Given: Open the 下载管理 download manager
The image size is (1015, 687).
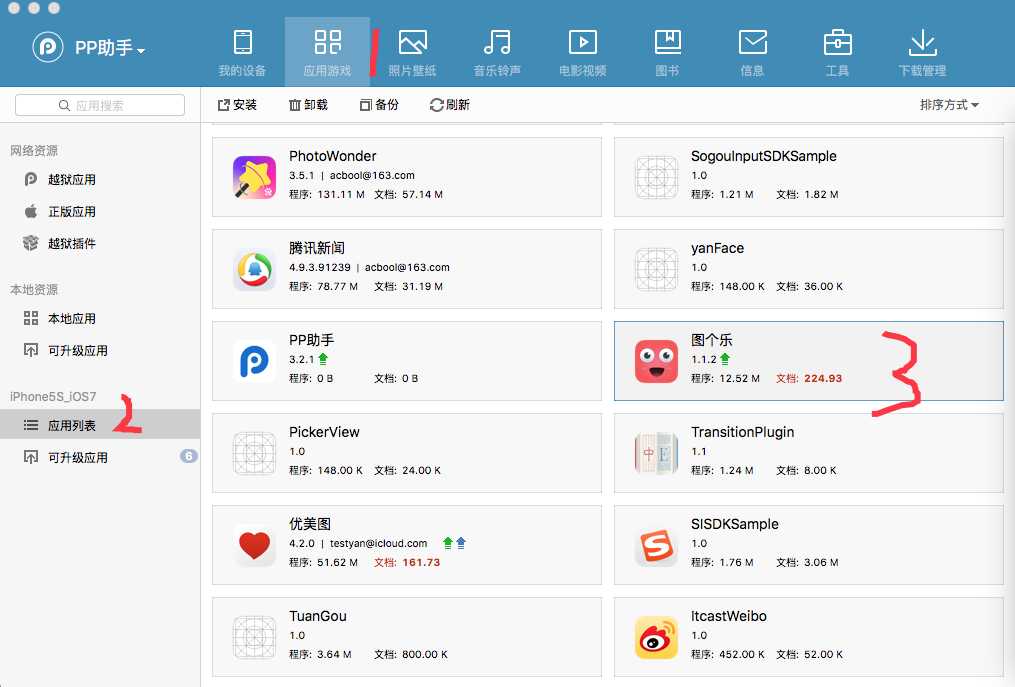Looking at the screenshot, I should tap(922, 53).
